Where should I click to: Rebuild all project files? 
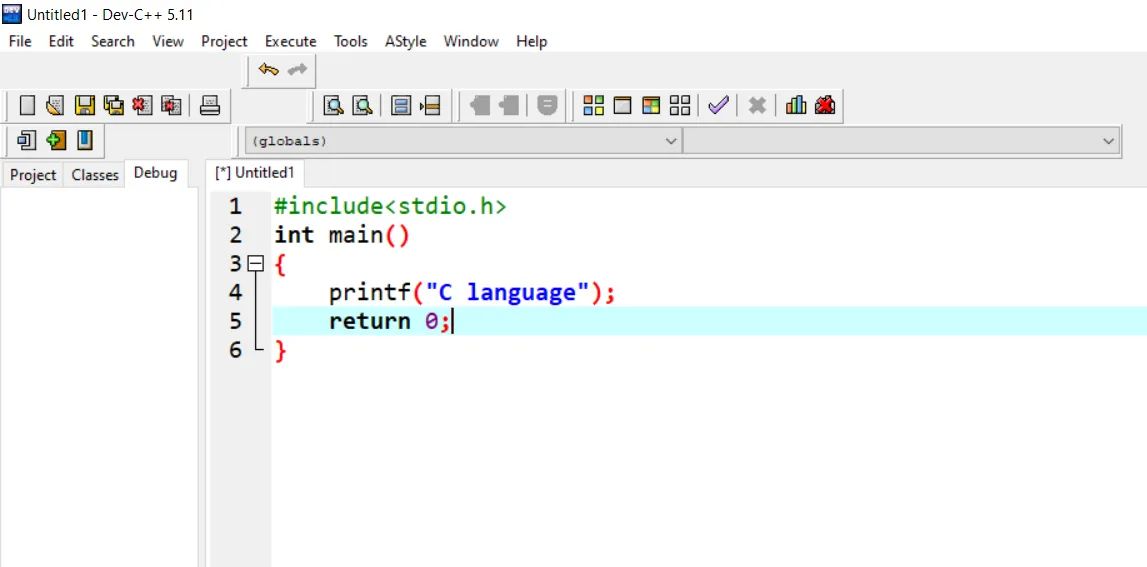[680, 106]
